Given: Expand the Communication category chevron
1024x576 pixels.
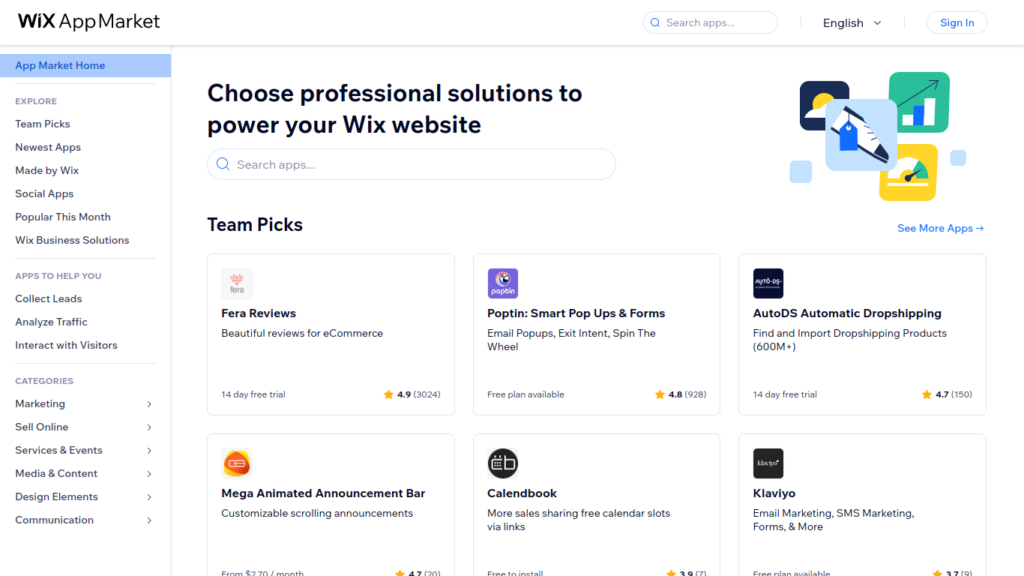Looking at the screenshot, I should (149, 520).
